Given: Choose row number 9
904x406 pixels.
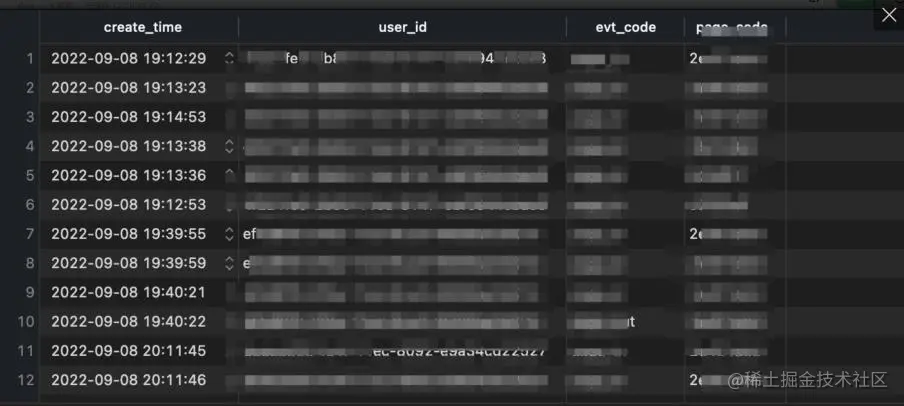Looking at the screenshot, I should [x=30, y=292].
